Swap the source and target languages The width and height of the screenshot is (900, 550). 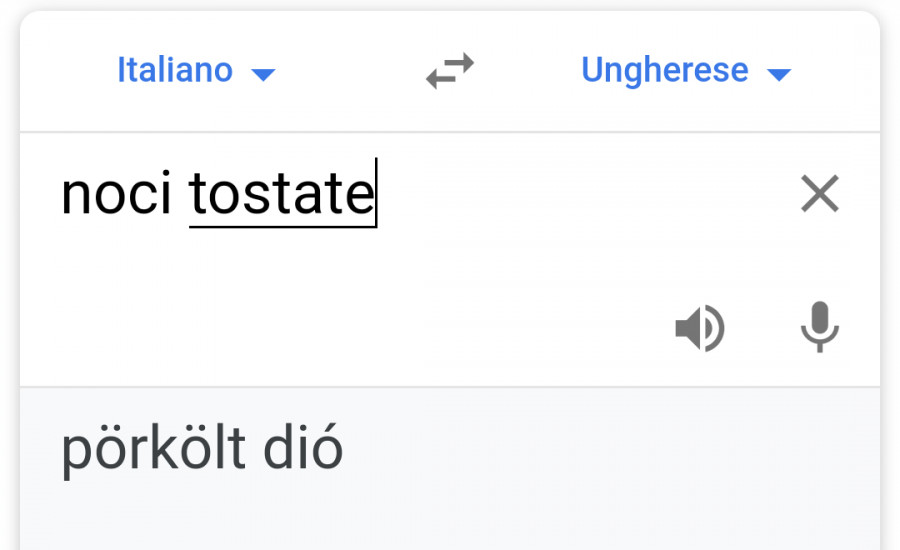click(x=449, y=72)
